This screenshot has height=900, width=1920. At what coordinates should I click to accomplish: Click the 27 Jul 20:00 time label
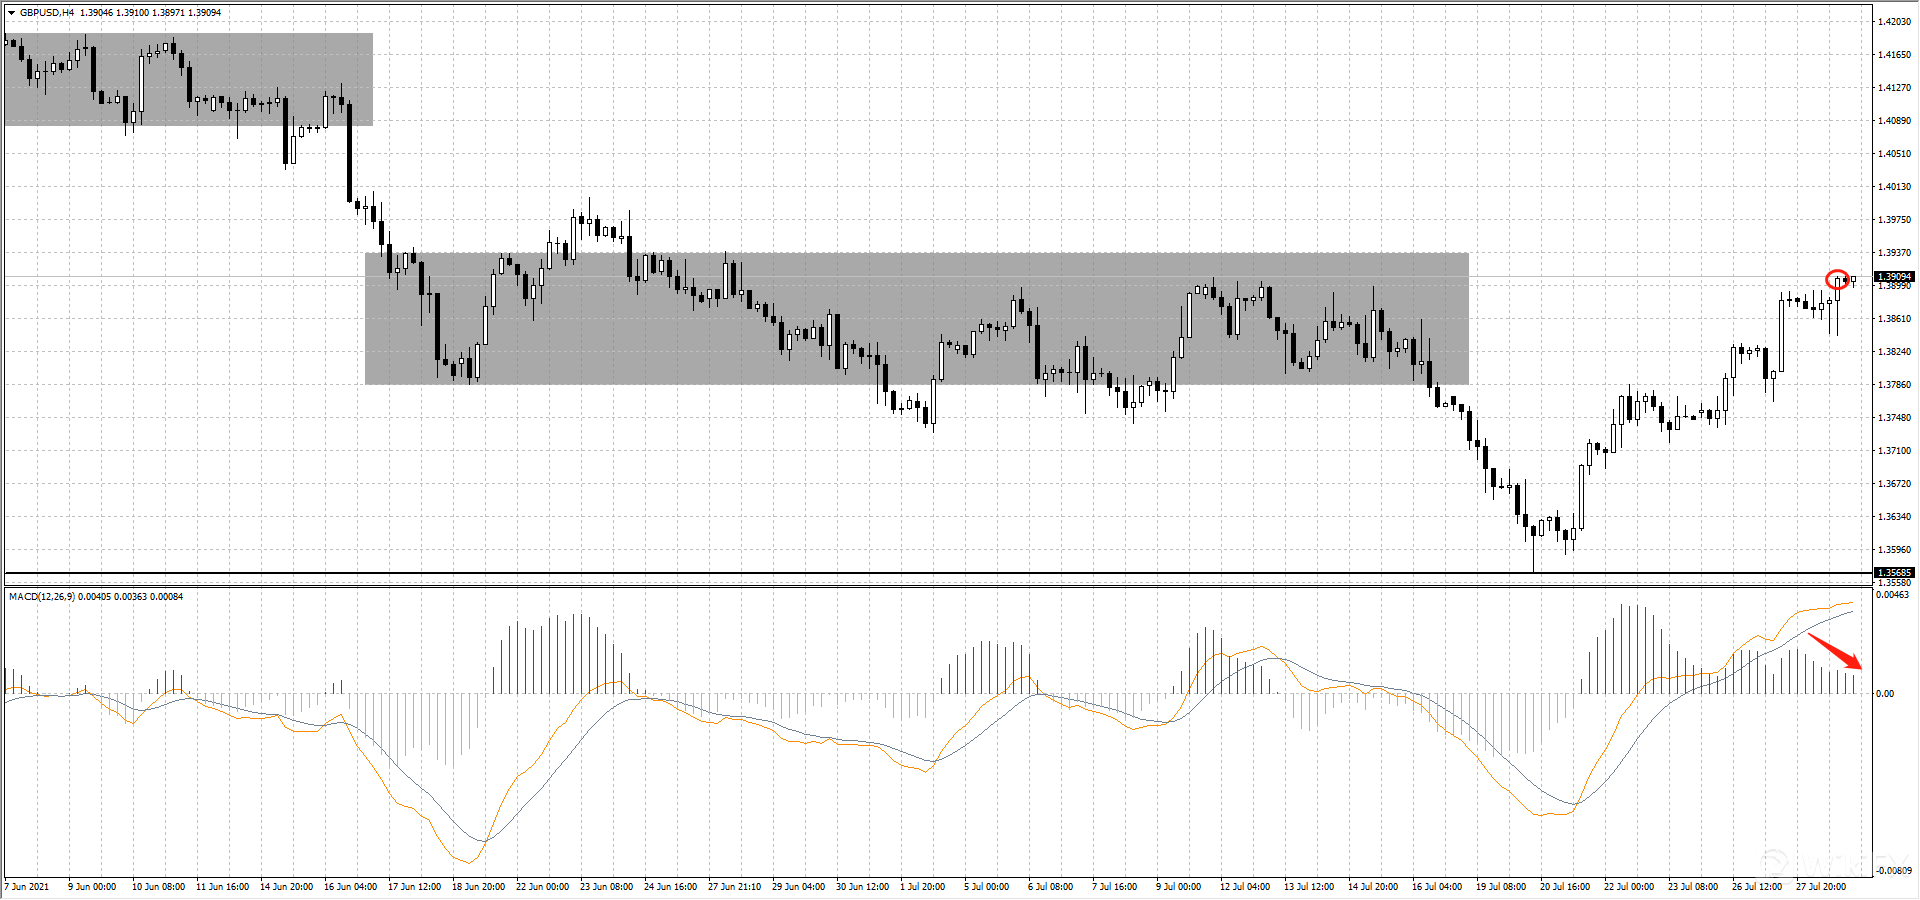click(1821, 886)
